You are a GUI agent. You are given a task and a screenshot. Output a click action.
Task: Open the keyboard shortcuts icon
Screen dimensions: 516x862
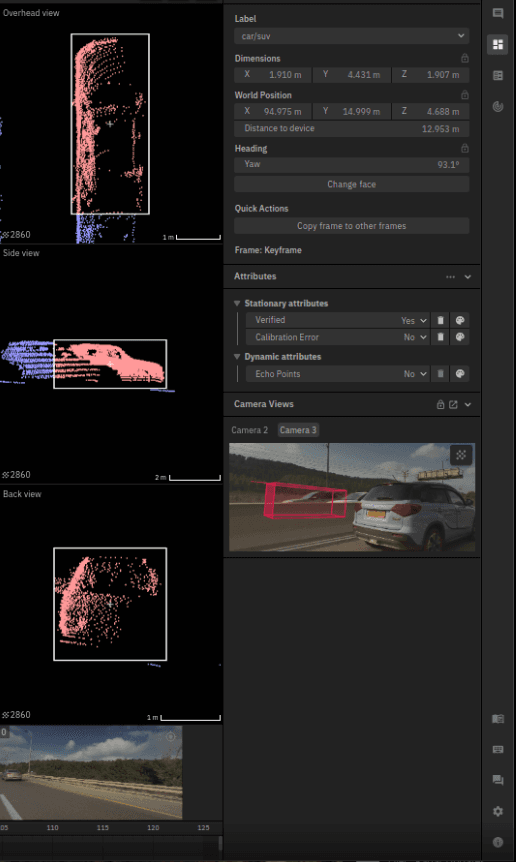click(497, 749)
